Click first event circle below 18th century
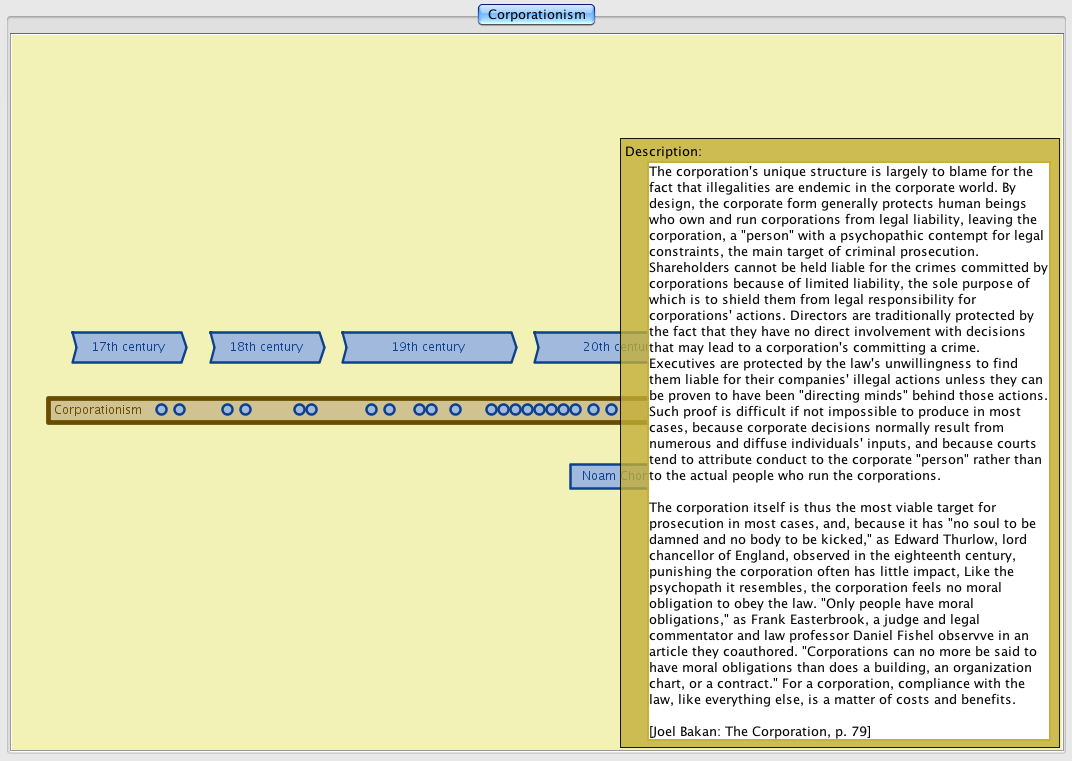 [x=227, y=410]
